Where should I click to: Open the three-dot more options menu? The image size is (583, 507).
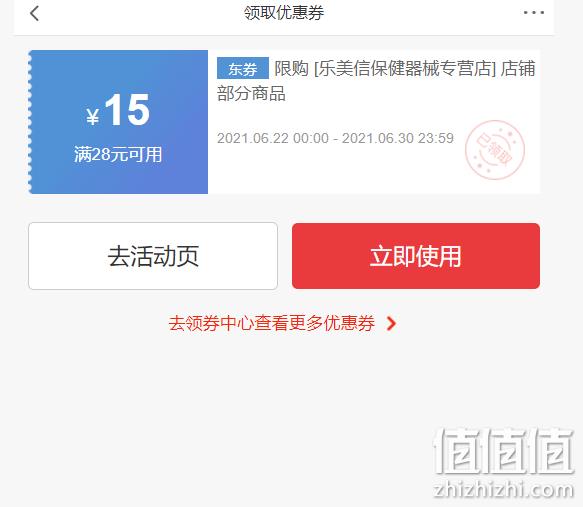pyautogui.click(x=534, y=13)
